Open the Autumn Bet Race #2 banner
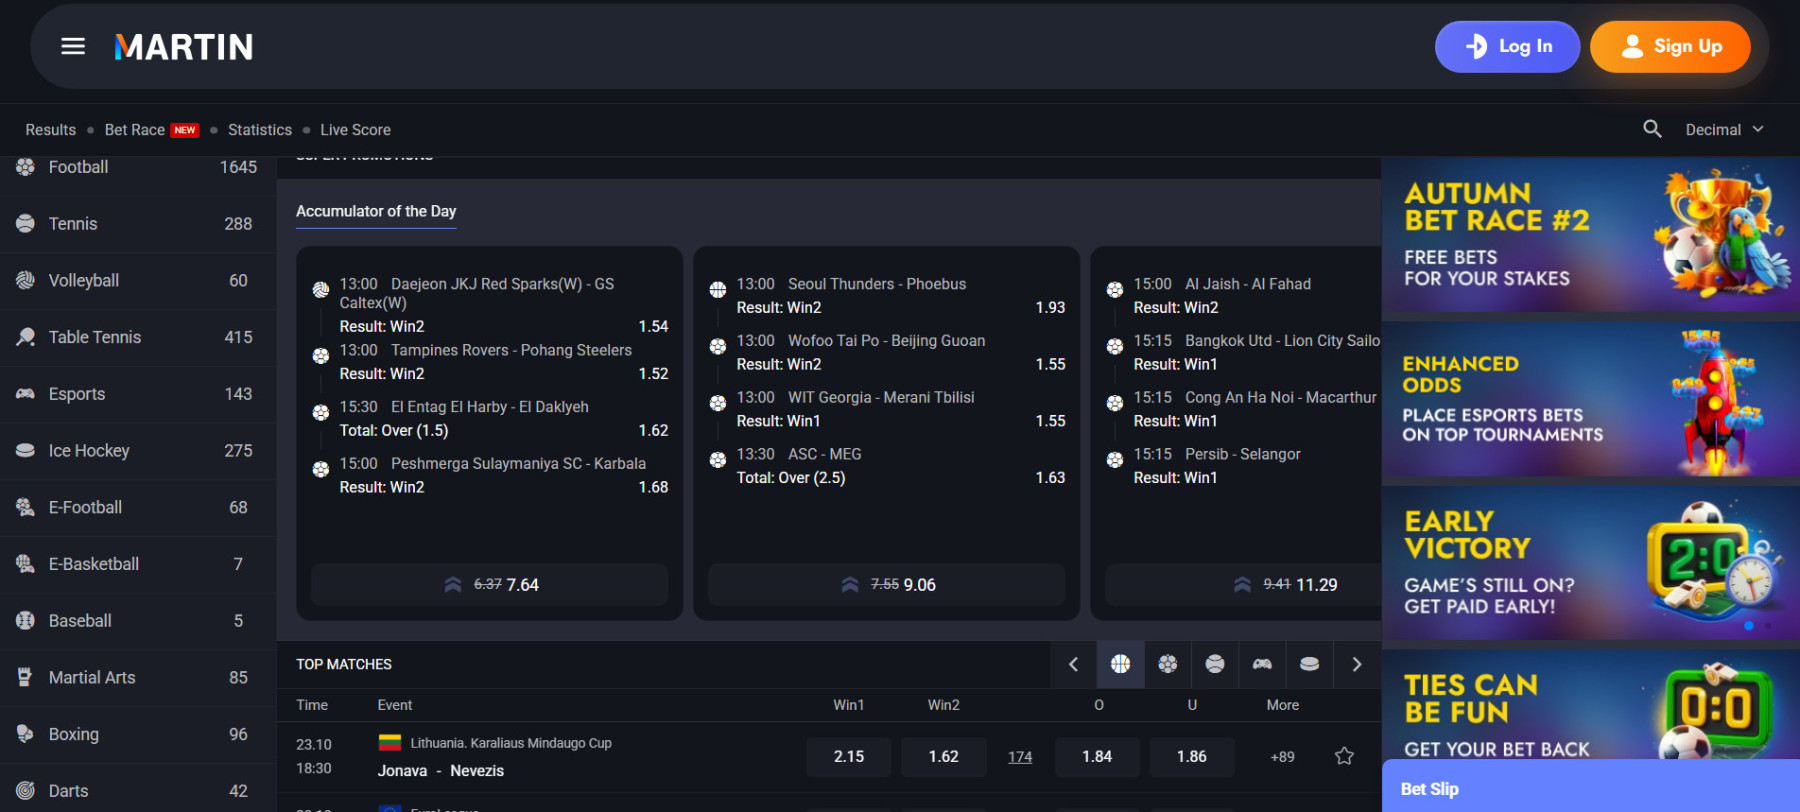The image size is (1800, 812). 1590,235
